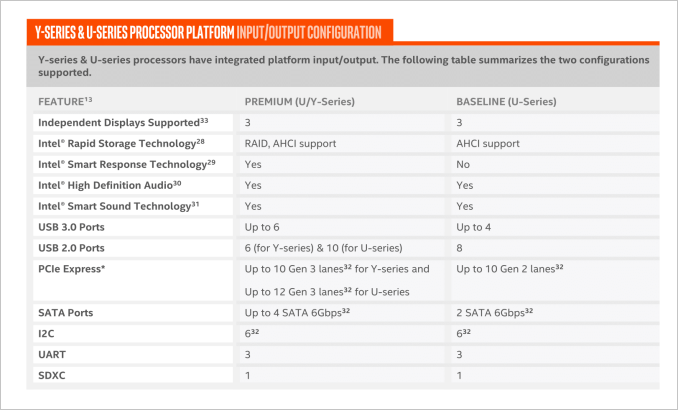Select the SDXC row label

click(52, 375)
